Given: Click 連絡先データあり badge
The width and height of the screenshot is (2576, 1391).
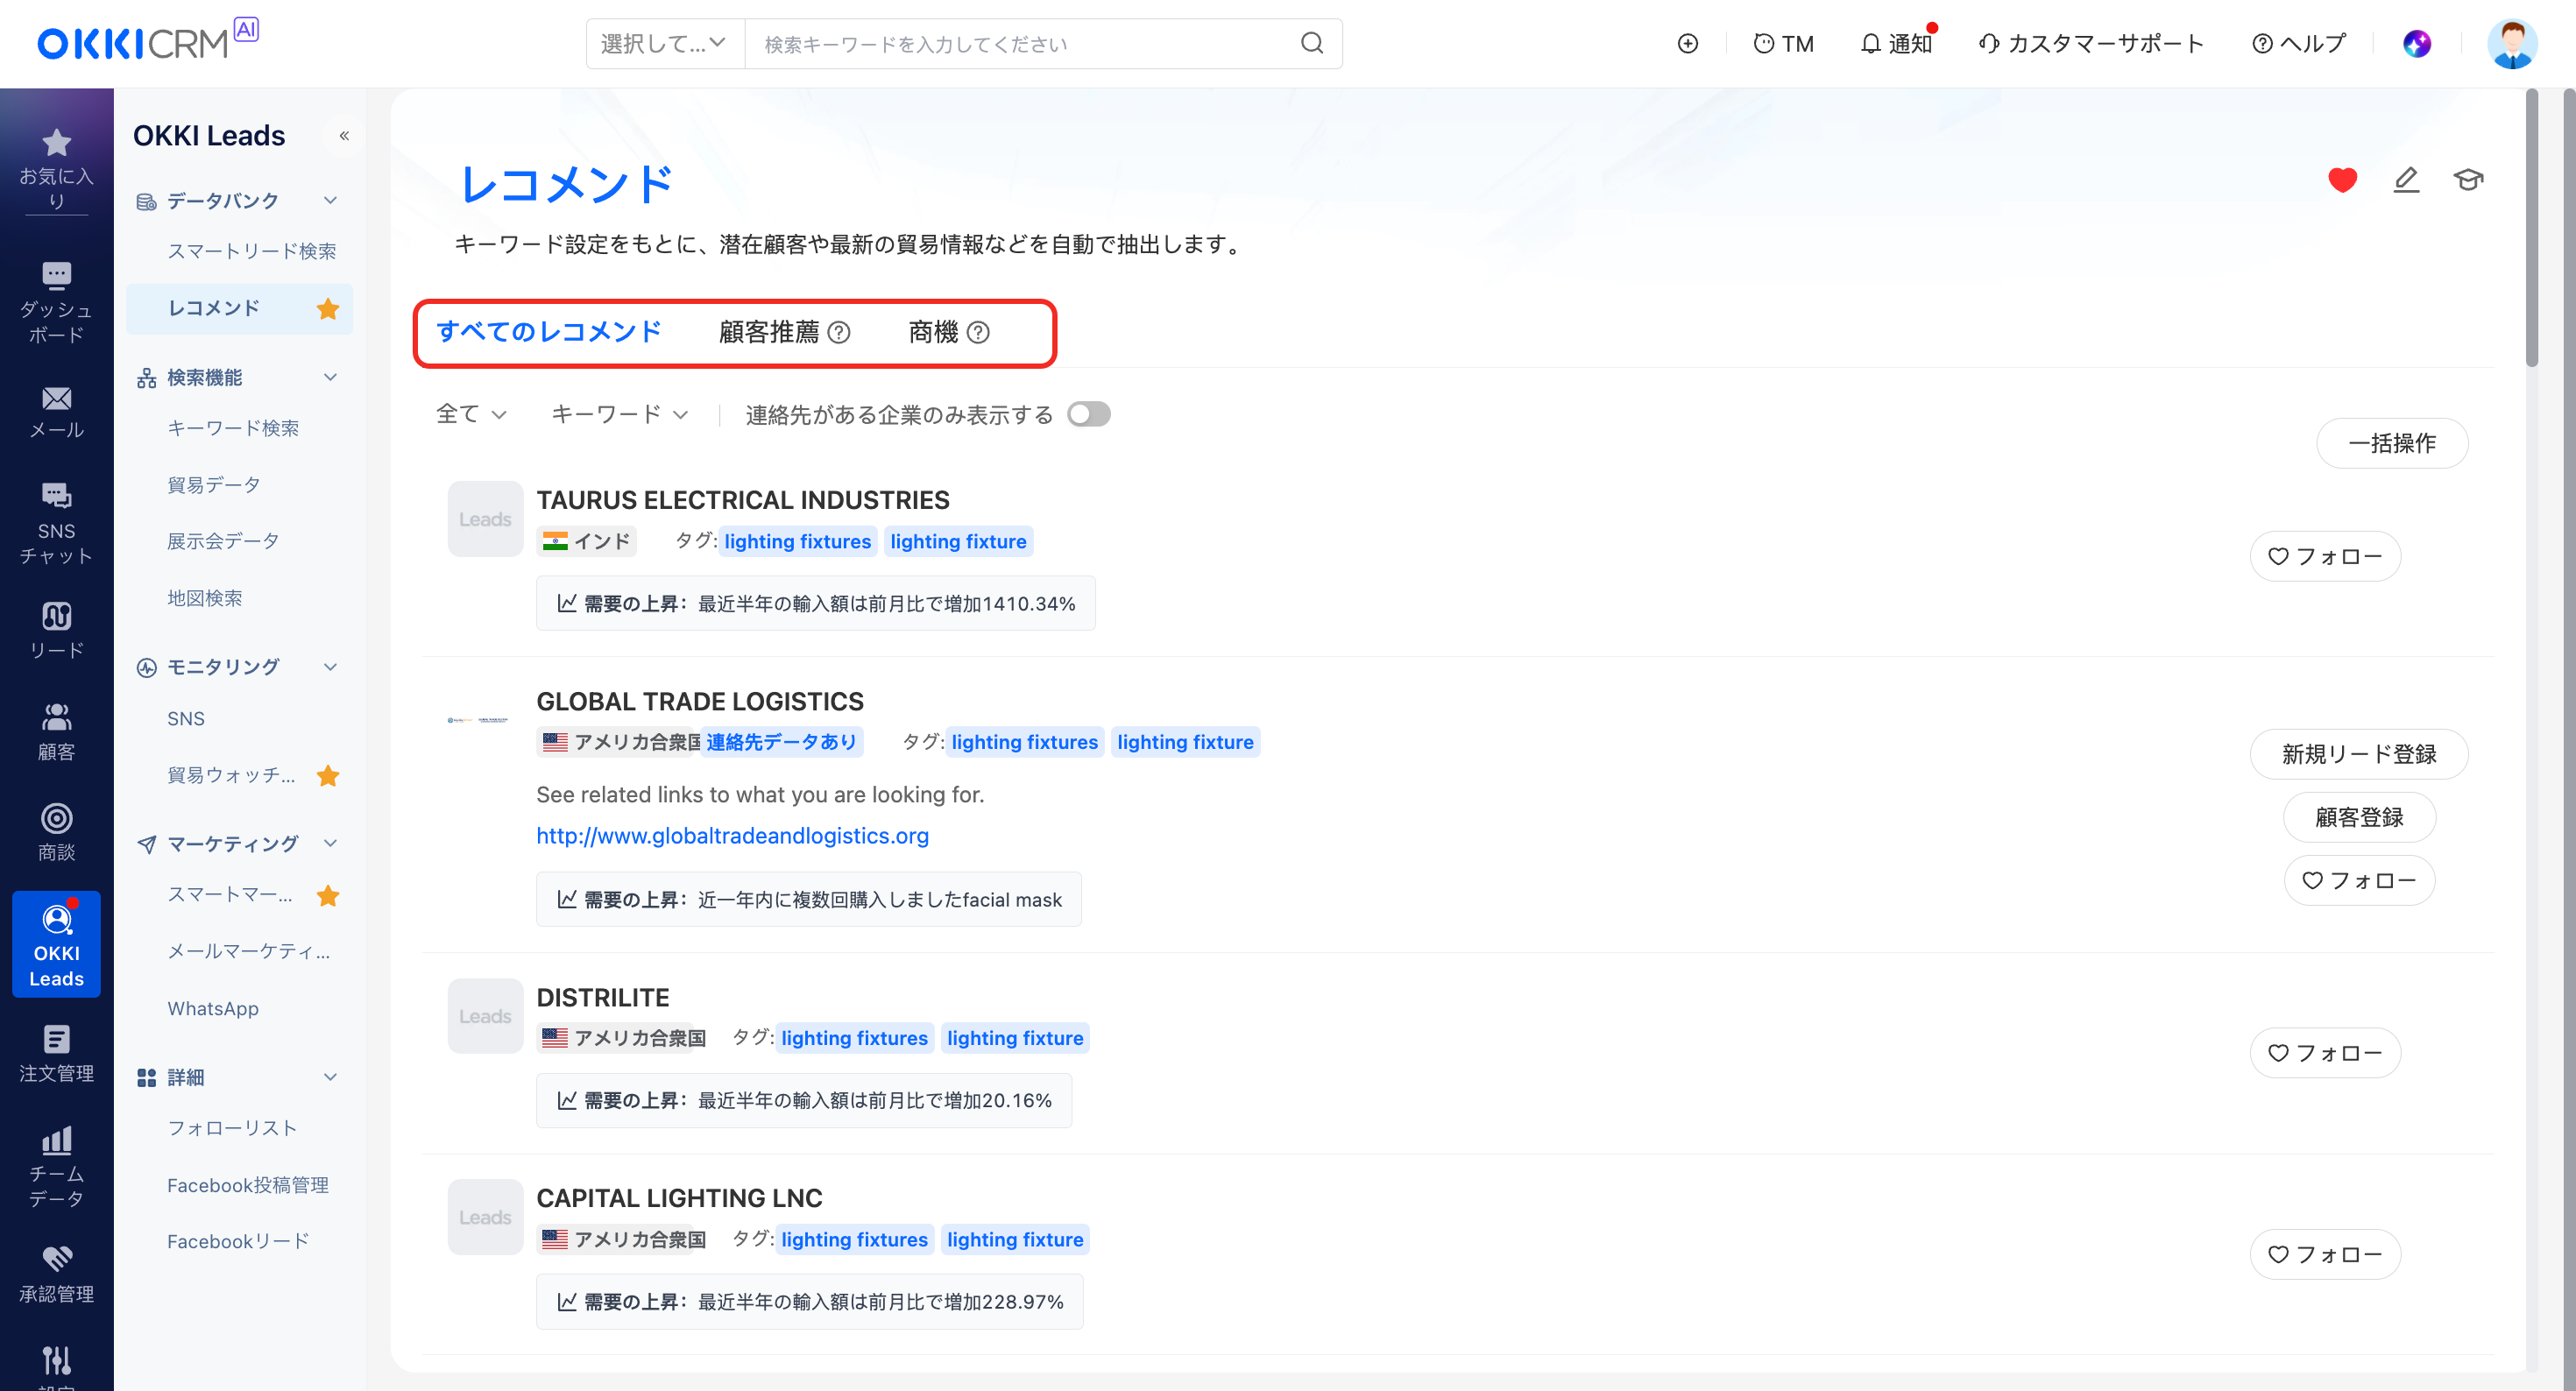Looking at the screenshot, I should click(781, 742).
